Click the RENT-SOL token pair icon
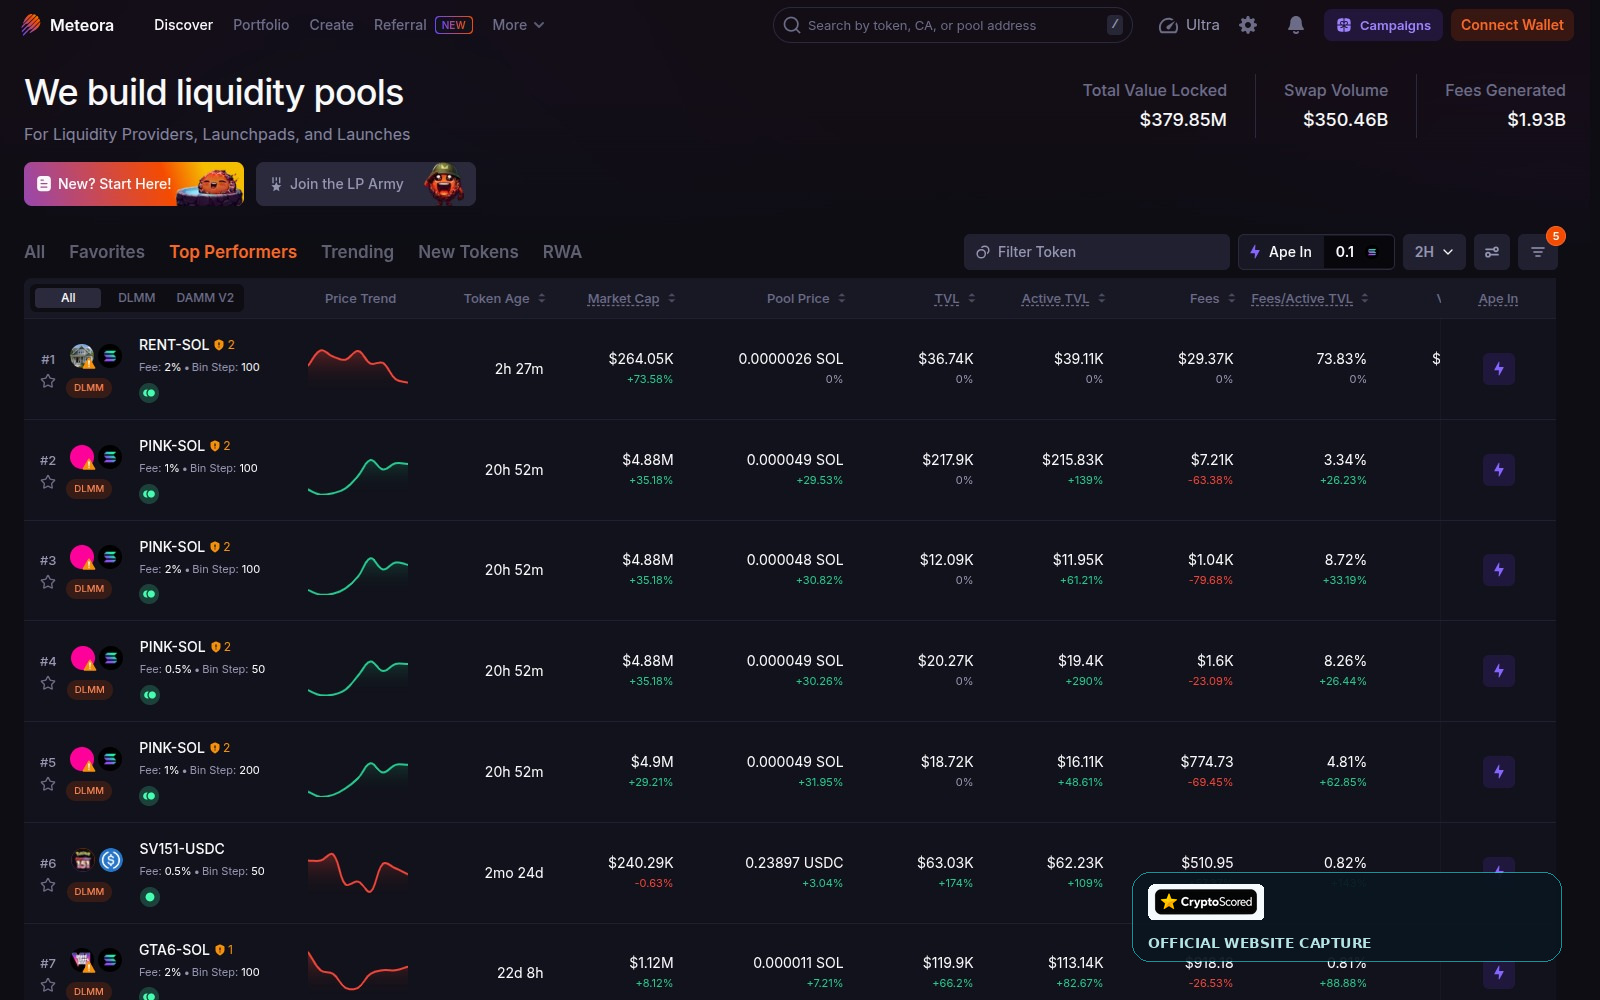 click(x=96, y=355)
